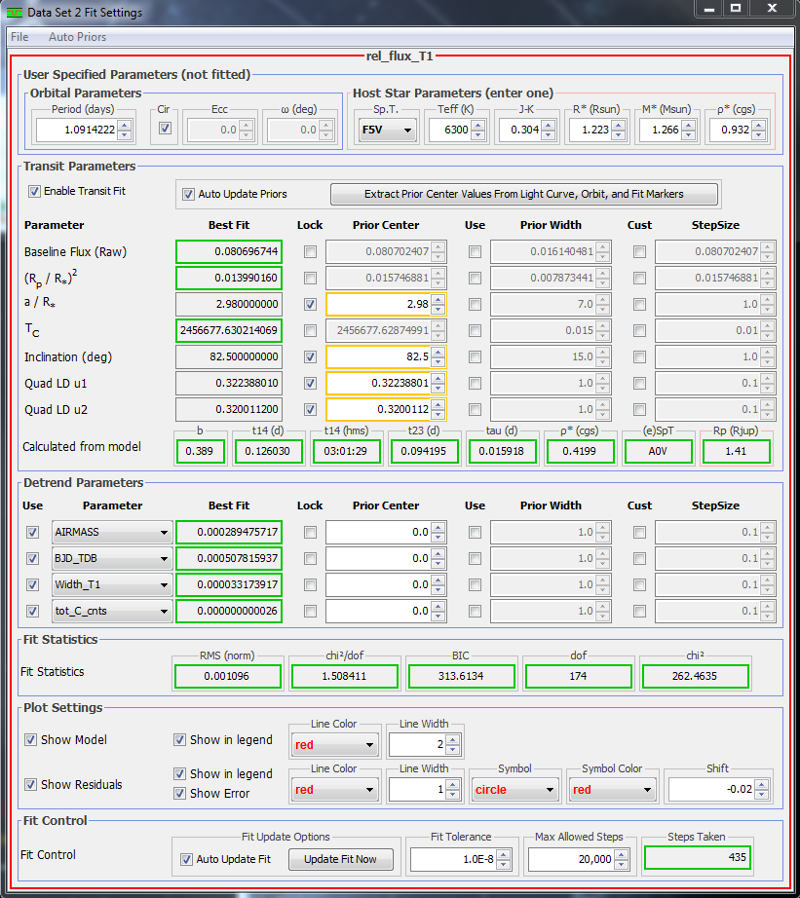Open the File menu
This screenshot has height=898, width=800.
(x=20, y=37)
